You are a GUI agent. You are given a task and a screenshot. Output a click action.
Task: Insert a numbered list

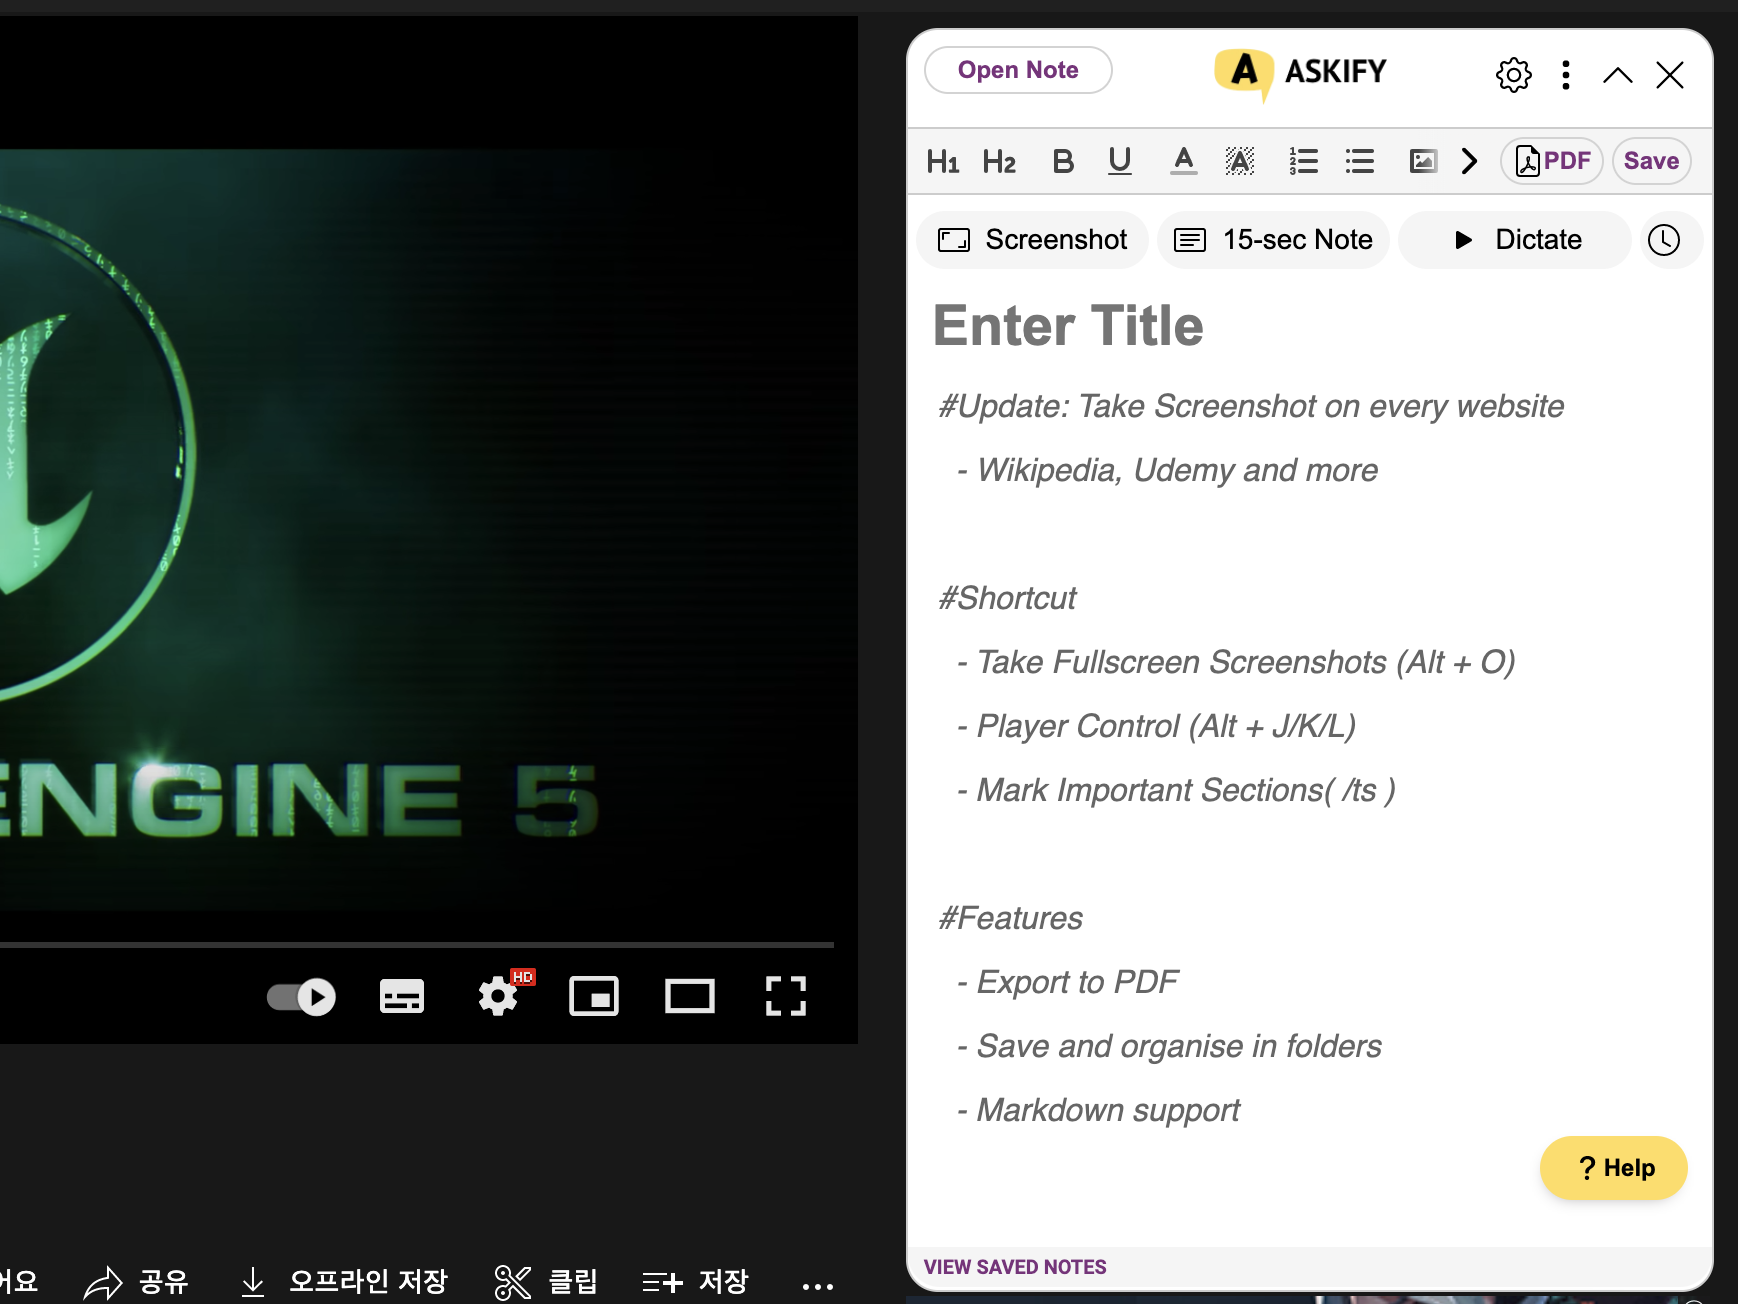(1303, 161)
